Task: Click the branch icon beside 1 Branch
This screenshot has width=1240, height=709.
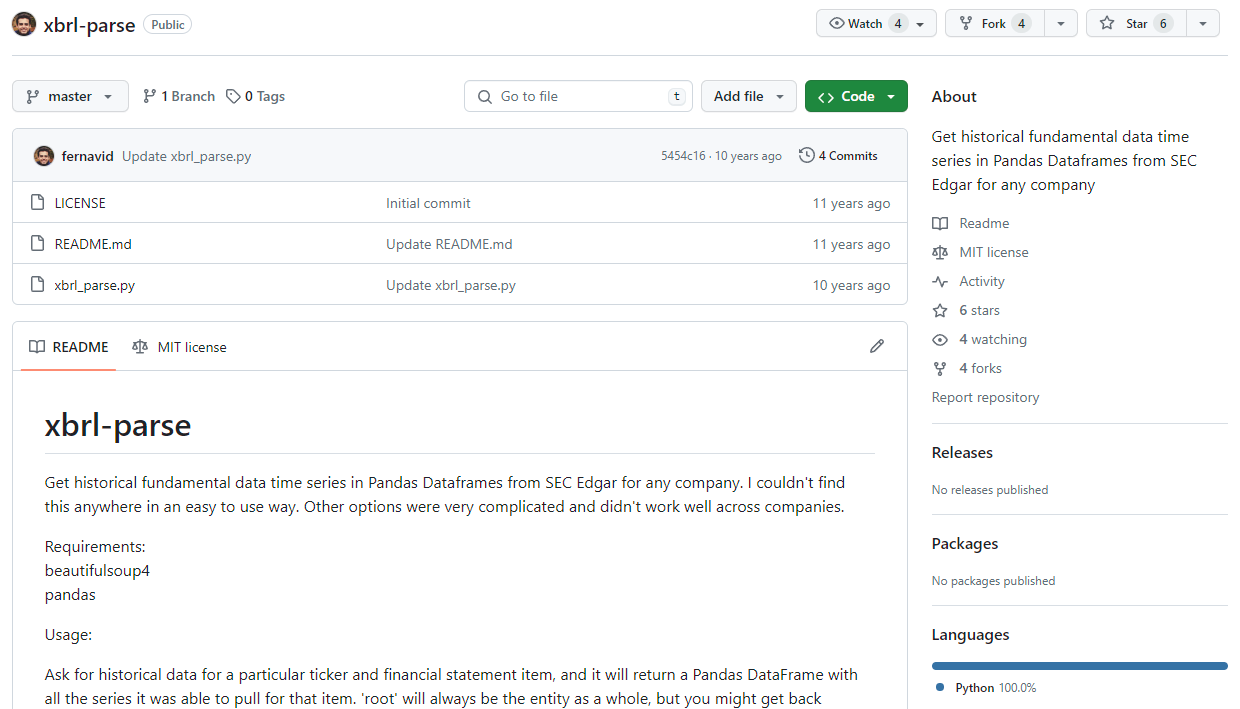Action: (x=150, y=96)
